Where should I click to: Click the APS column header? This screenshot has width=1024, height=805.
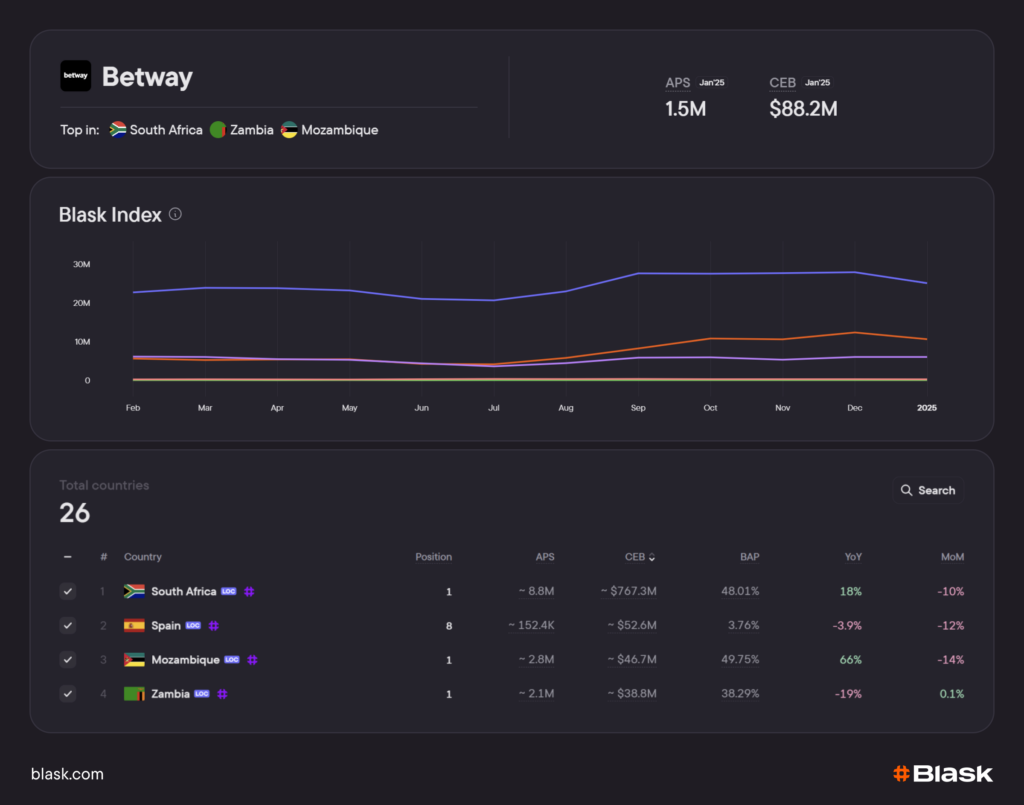point(544,557)
